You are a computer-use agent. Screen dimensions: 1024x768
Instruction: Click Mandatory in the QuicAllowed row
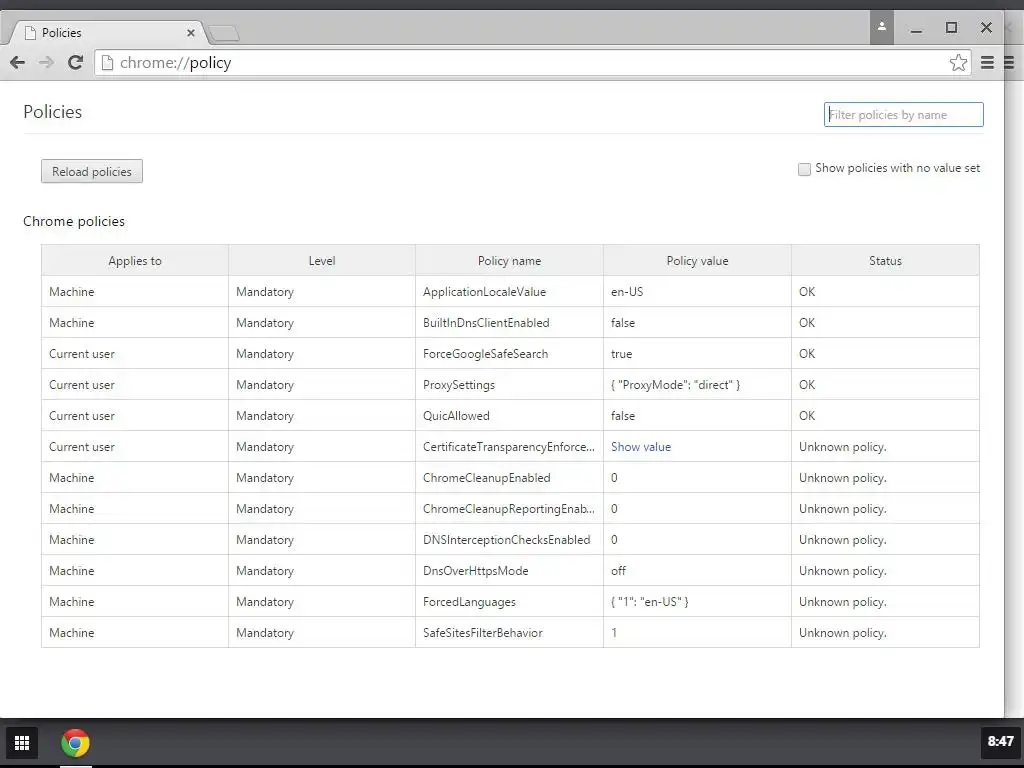[264, 416]
